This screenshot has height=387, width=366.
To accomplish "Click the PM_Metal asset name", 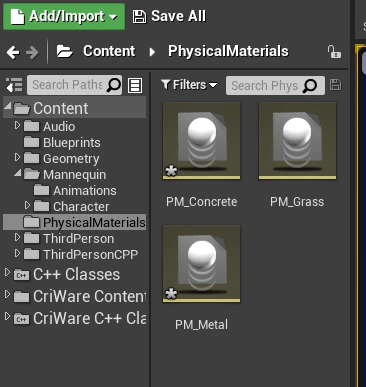I will point(201,325).
